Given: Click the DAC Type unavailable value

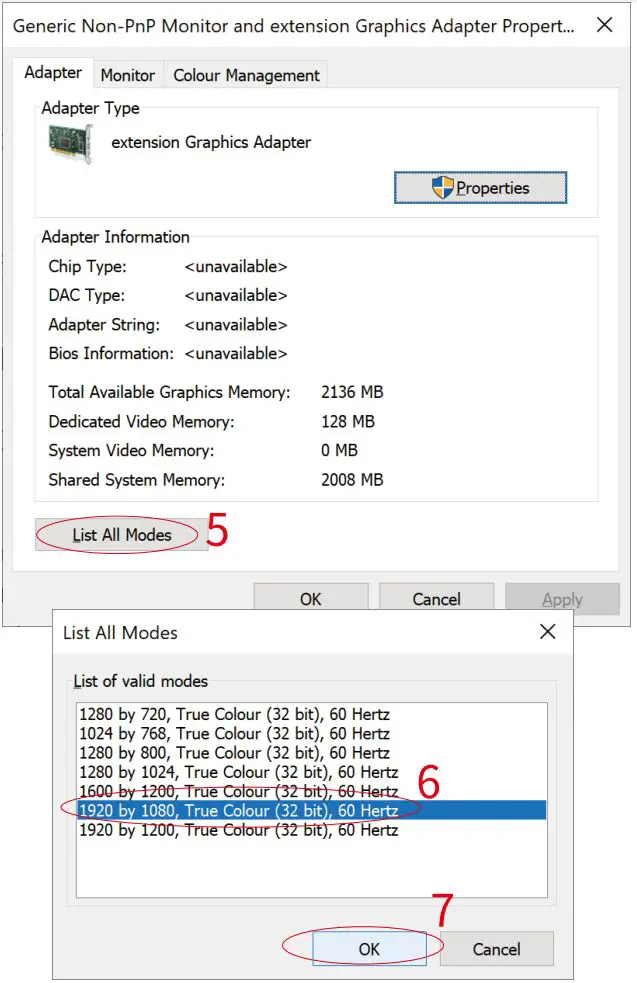Looking at the screenshot, I should (x=236, y=295).
